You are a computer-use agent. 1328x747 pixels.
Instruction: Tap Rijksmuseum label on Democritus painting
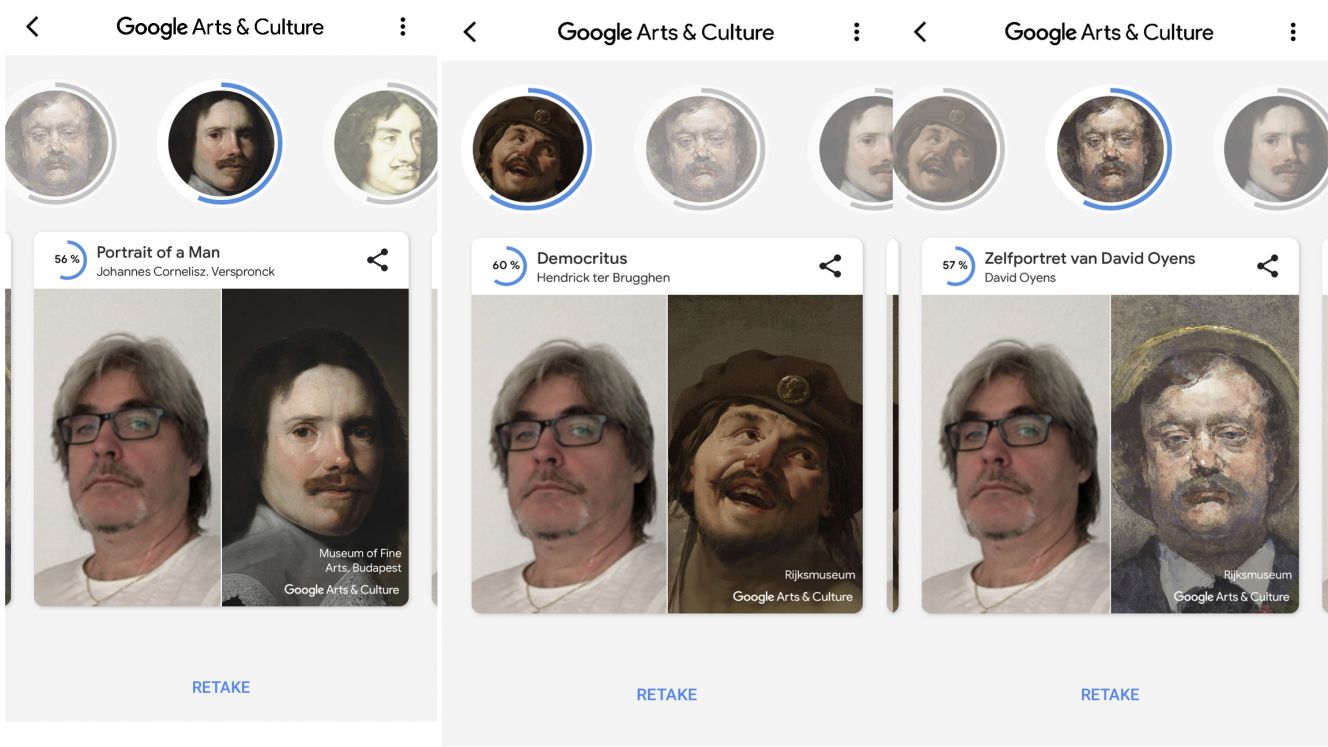(820, 575)
